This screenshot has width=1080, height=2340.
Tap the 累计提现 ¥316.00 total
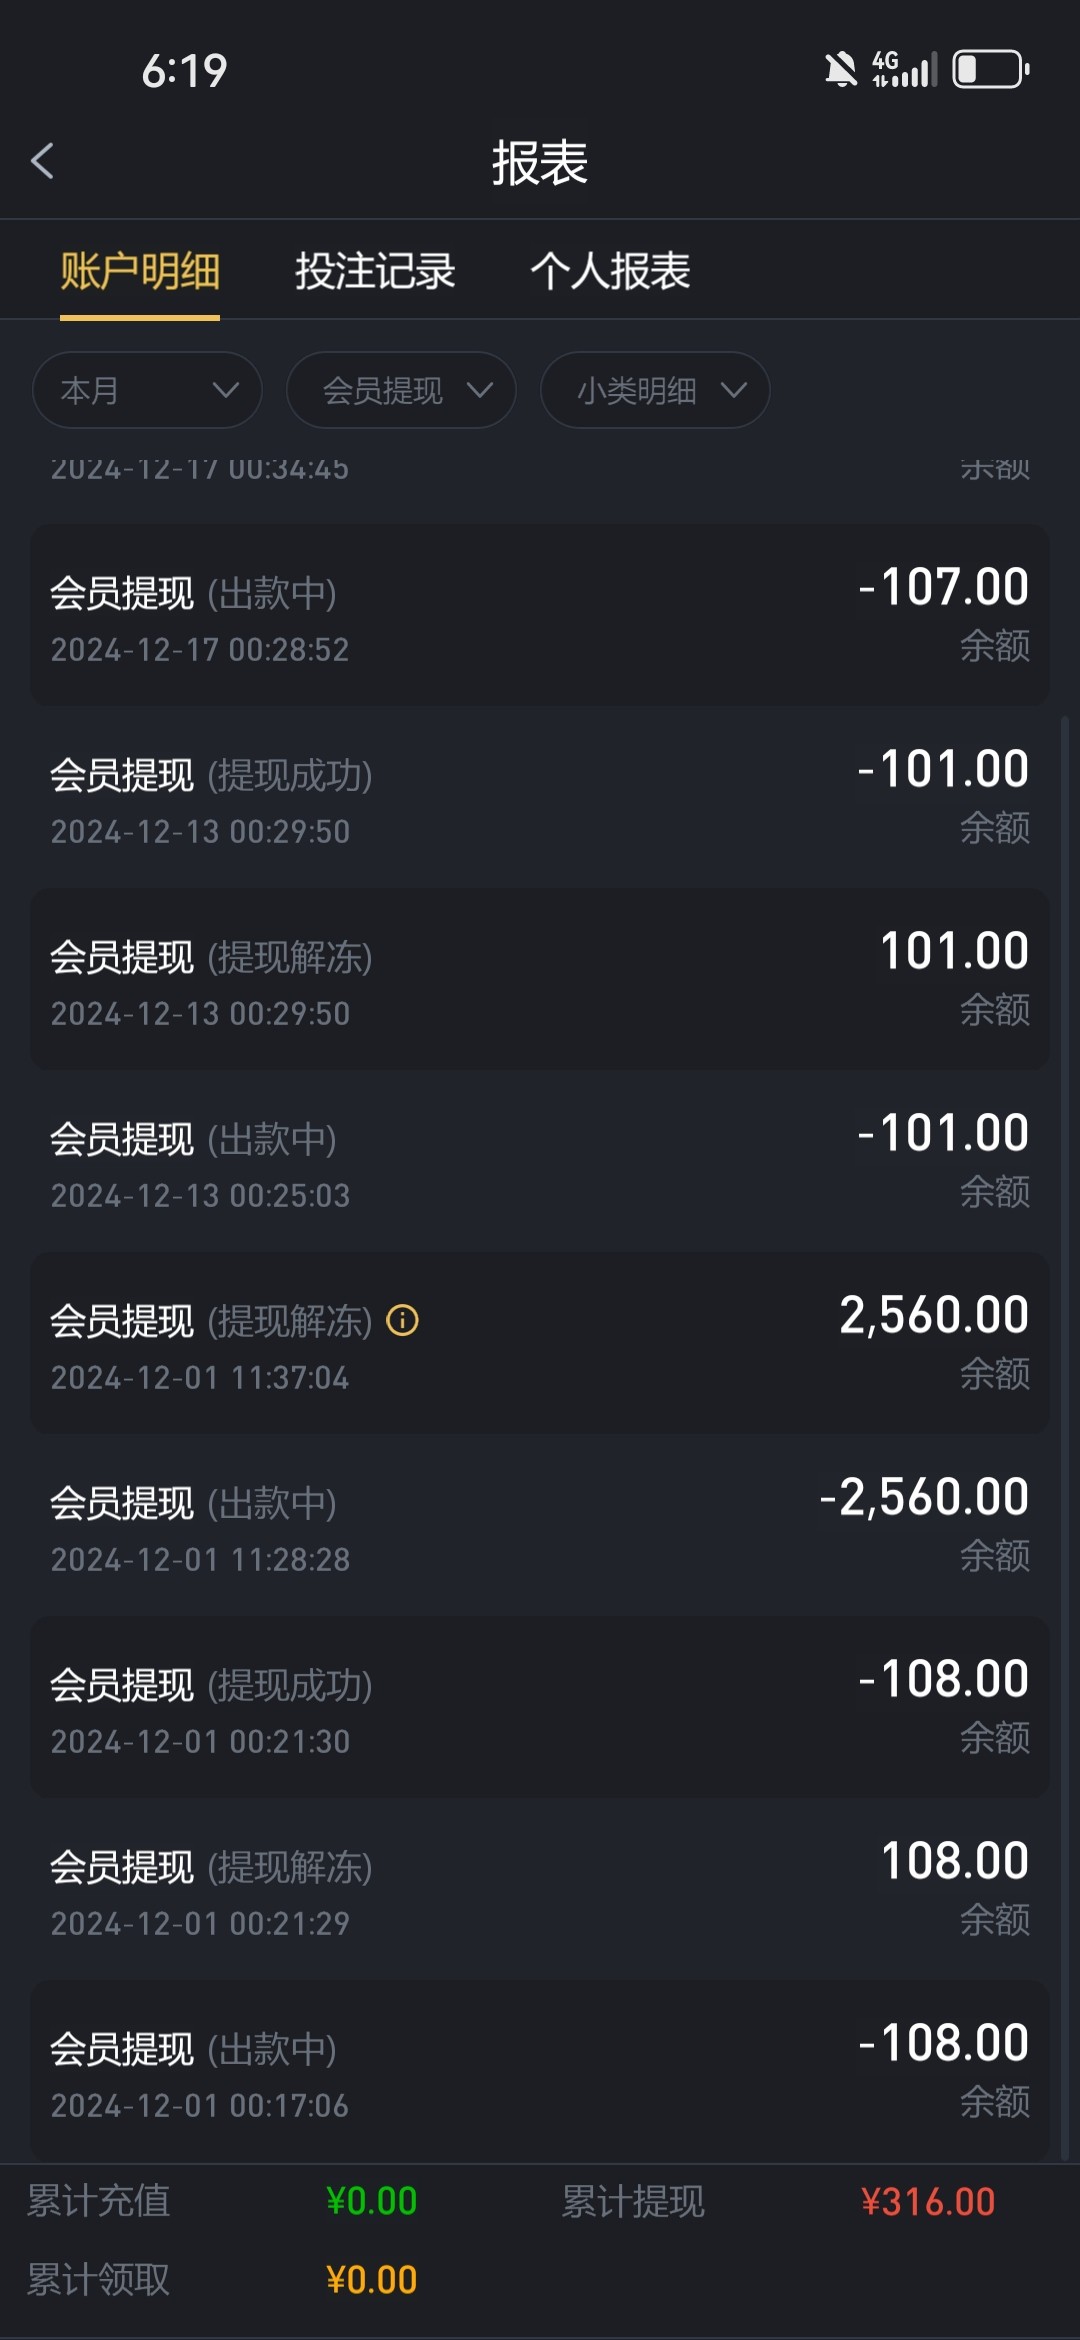[x=927, y=2202]
